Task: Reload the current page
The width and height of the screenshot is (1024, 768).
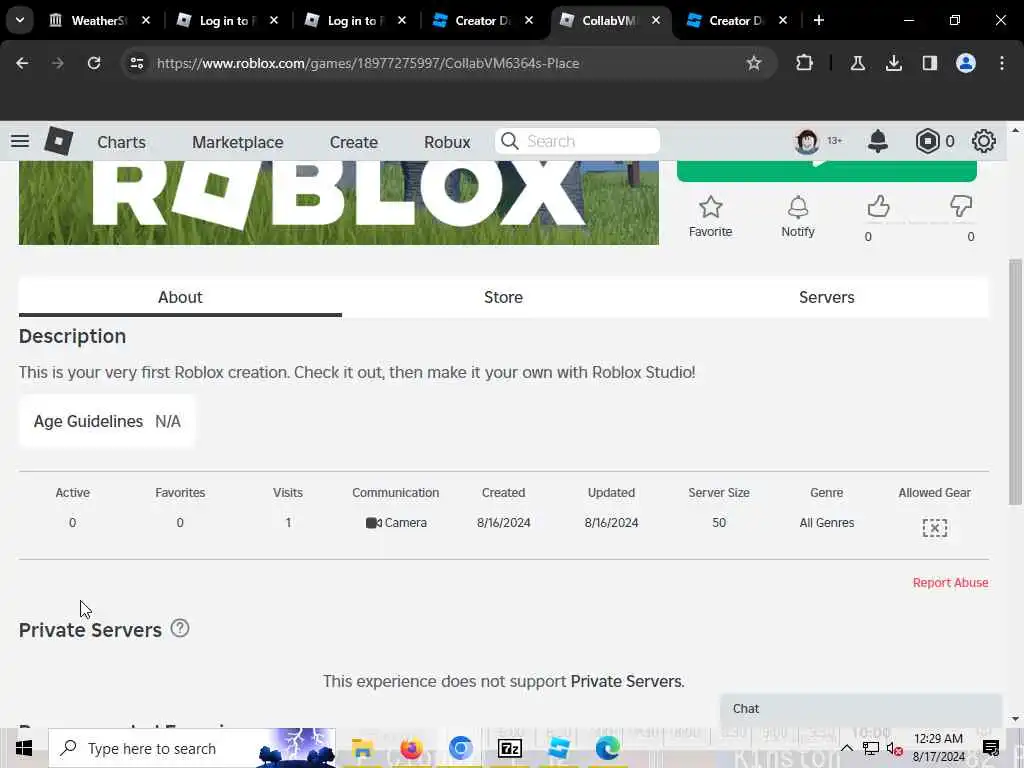Action: pyautogui.click(x=94, y=63)
